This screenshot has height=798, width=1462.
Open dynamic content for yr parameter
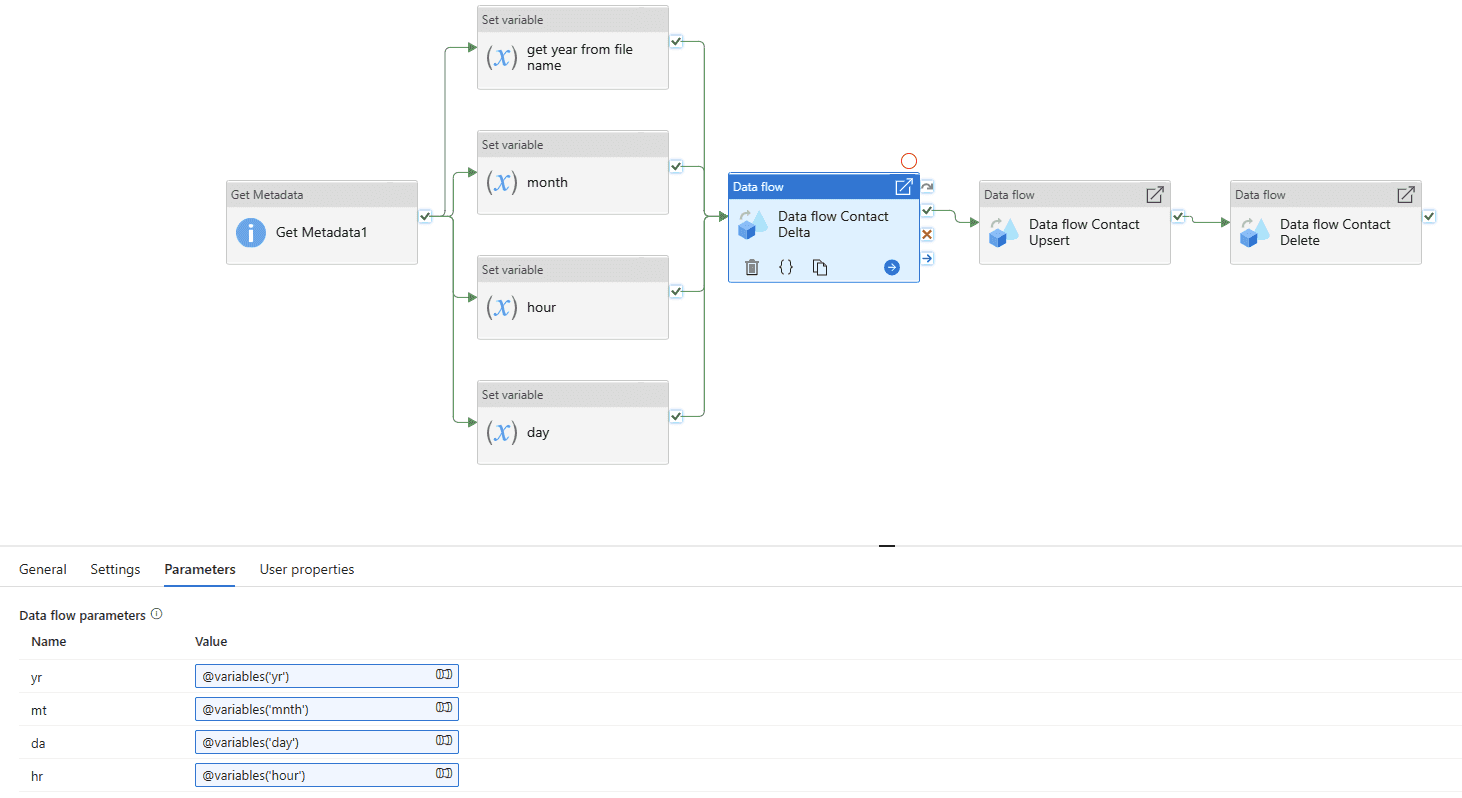tap(444, 675)
